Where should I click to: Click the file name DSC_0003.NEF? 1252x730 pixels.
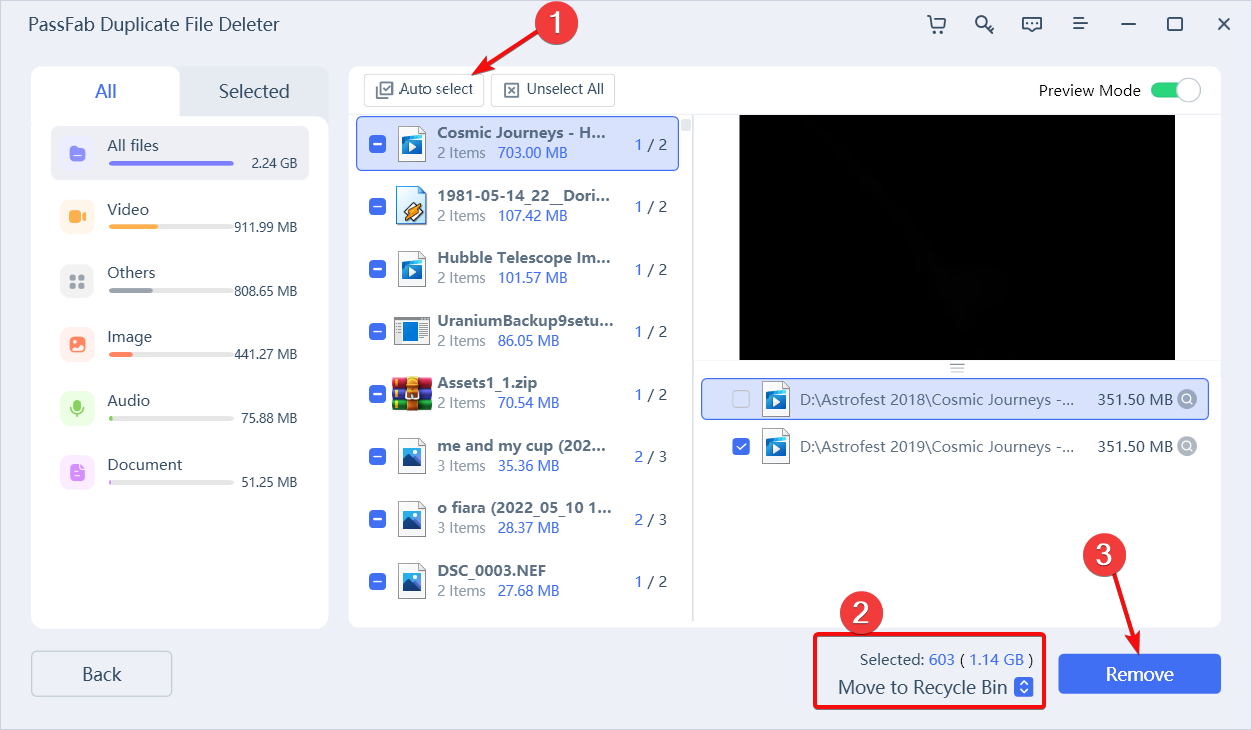[492, 570]
